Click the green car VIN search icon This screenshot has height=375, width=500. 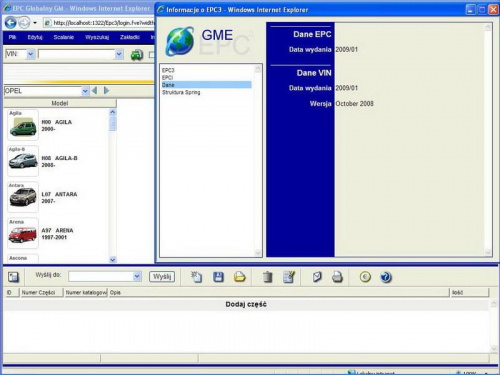tap(137, 55)
